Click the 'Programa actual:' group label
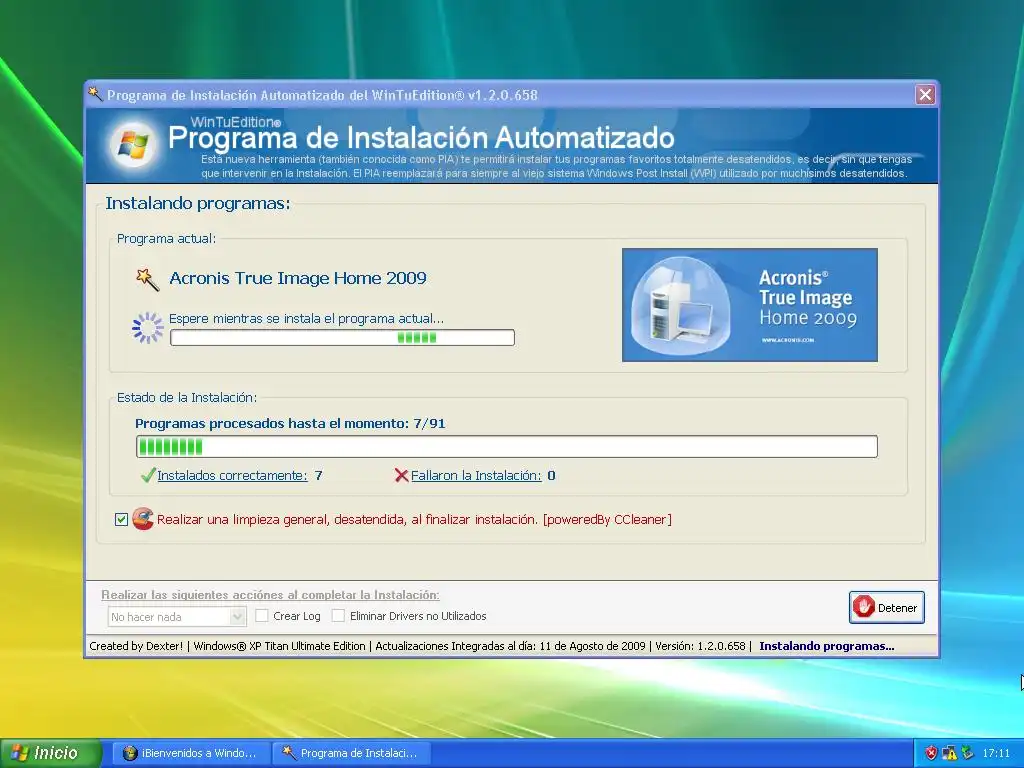Viewport: 1024px width, 768px height. pyautogui.click(x=166, y=238)
